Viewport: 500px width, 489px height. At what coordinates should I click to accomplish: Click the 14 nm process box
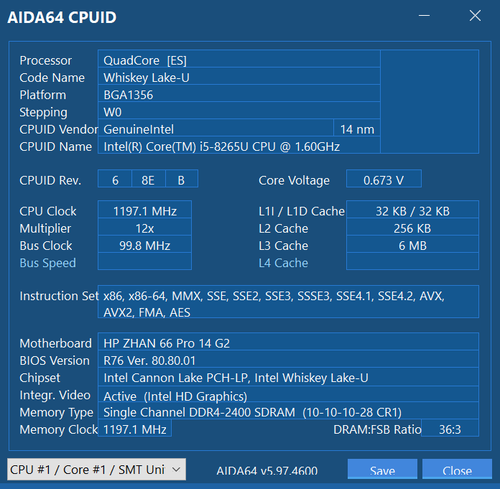point(357,129)
